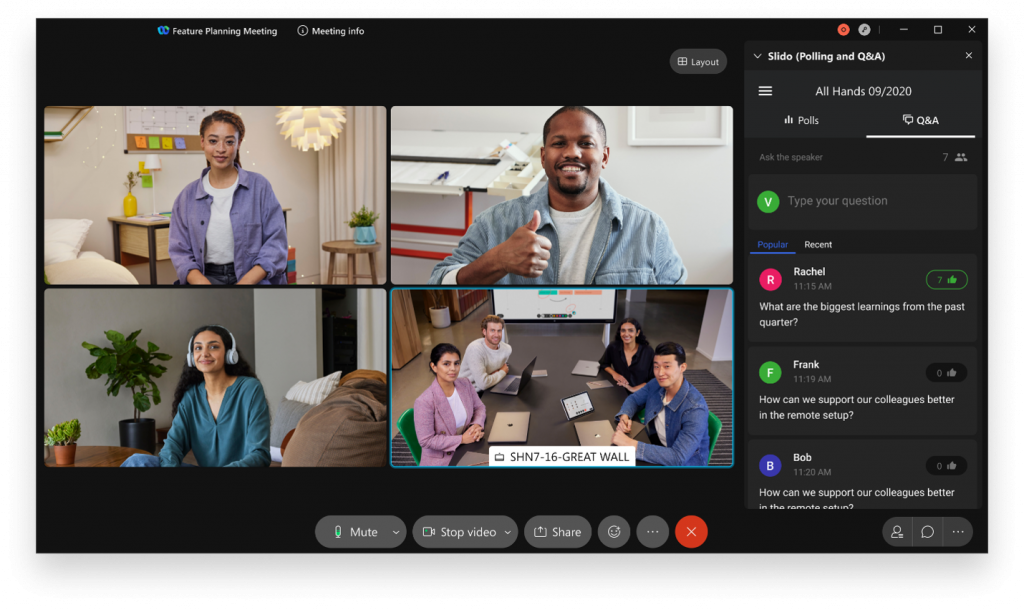The height and width of the screenshot is (610, 1024).
Task: Collapse the Slido panel chevron
Action: pyautogui.click(x=757, y=56)
